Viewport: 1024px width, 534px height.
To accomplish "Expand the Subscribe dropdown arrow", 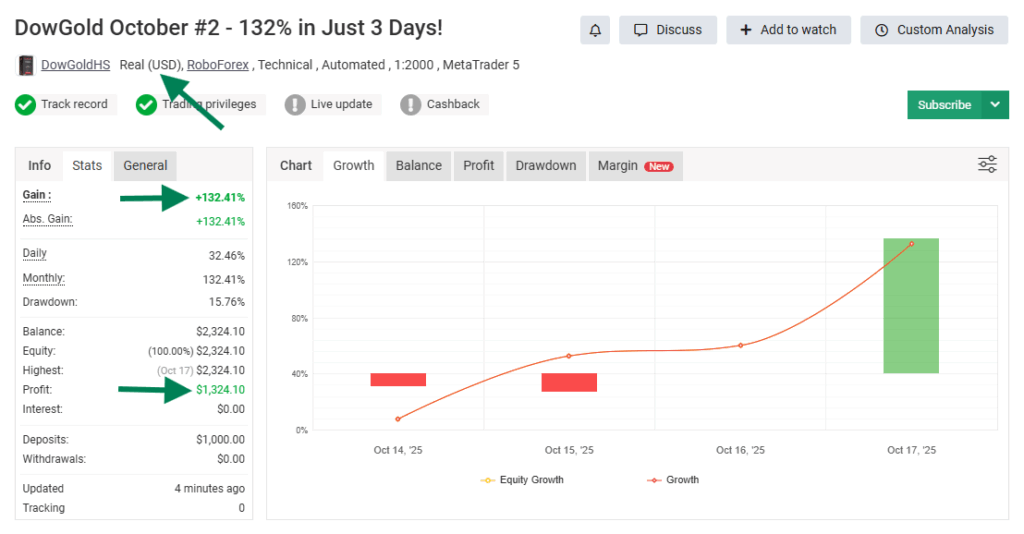I will pyautogui.click(x=995, y=105).
